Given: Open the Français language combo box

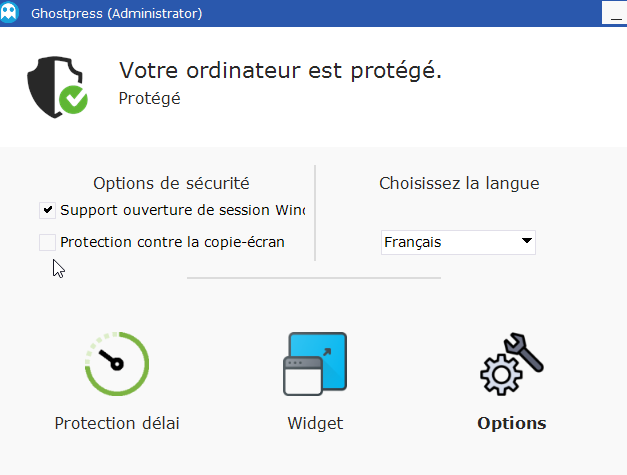Looking at the screenshot, I should (450, 241).
